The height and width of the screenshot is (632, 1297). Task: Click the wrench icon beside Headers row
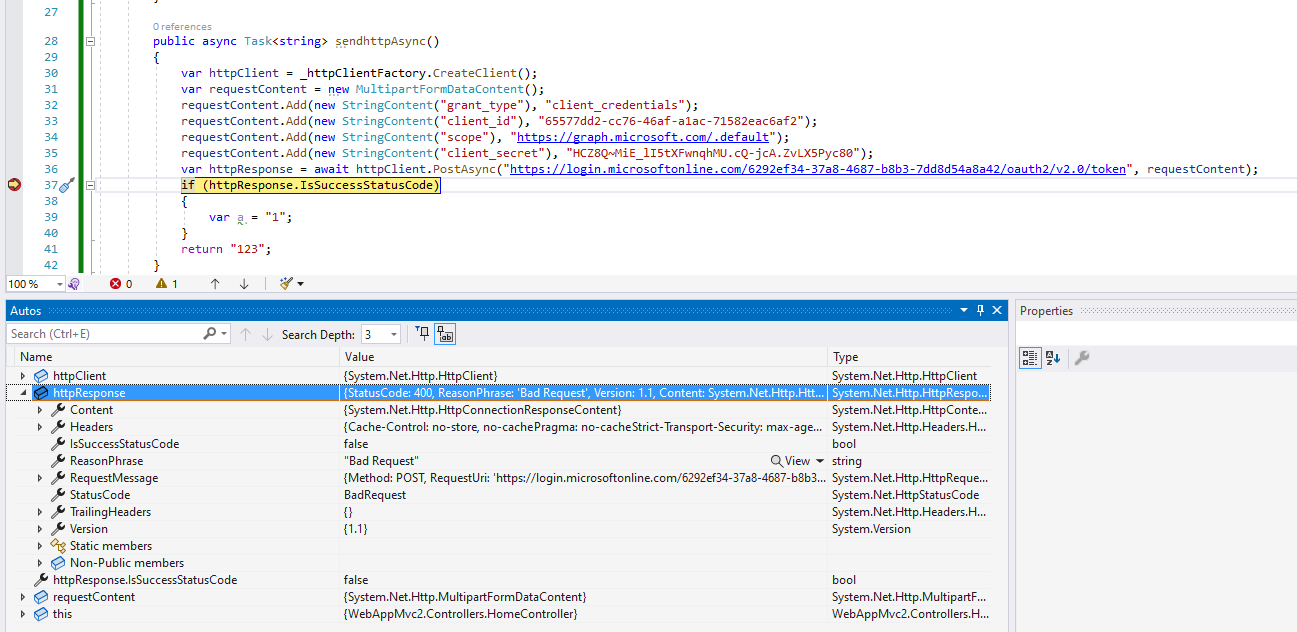[x=58, y=427]
